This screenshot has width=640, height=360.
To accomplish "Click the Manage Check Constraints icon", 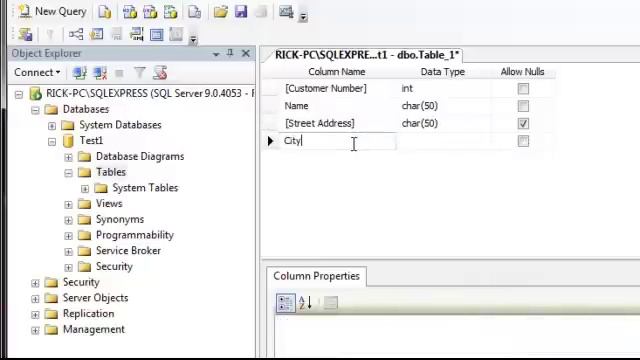I will point(157,34).
